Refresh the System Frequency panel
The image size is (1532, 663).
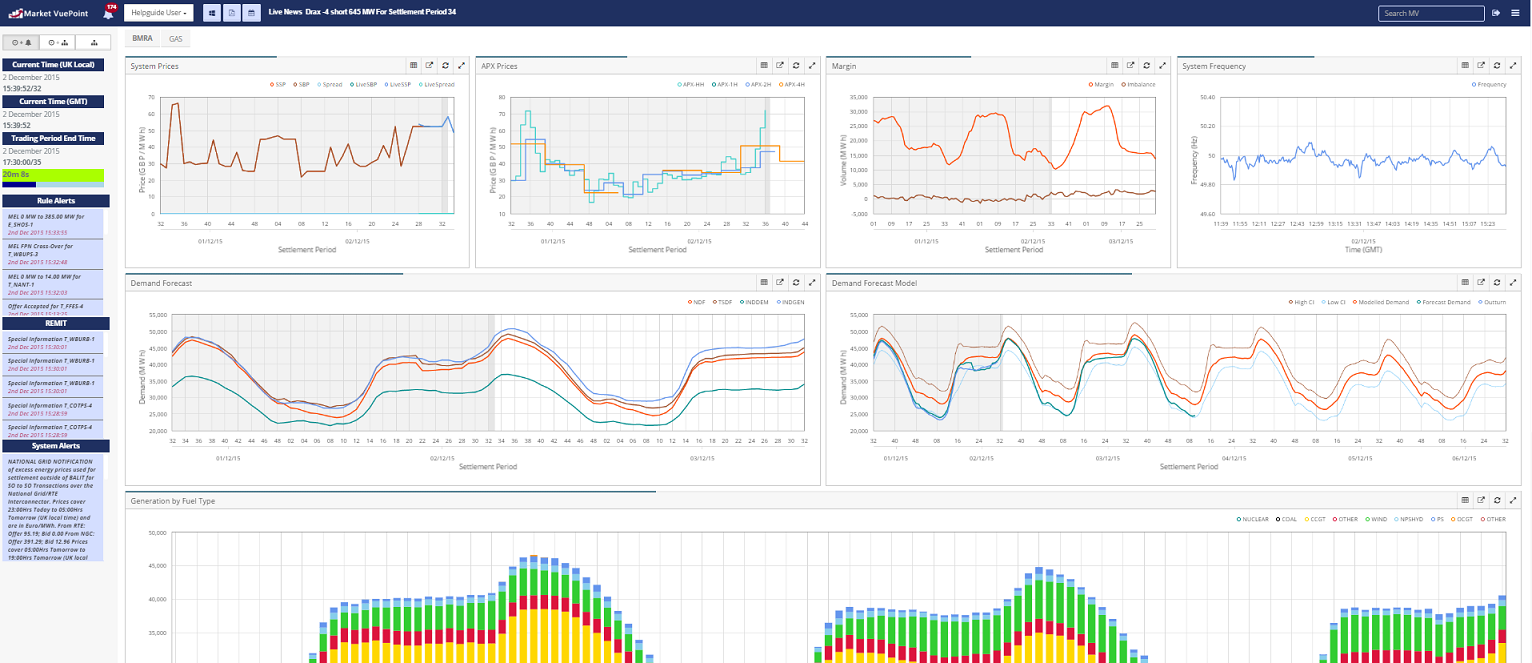tap(1497, 65)
